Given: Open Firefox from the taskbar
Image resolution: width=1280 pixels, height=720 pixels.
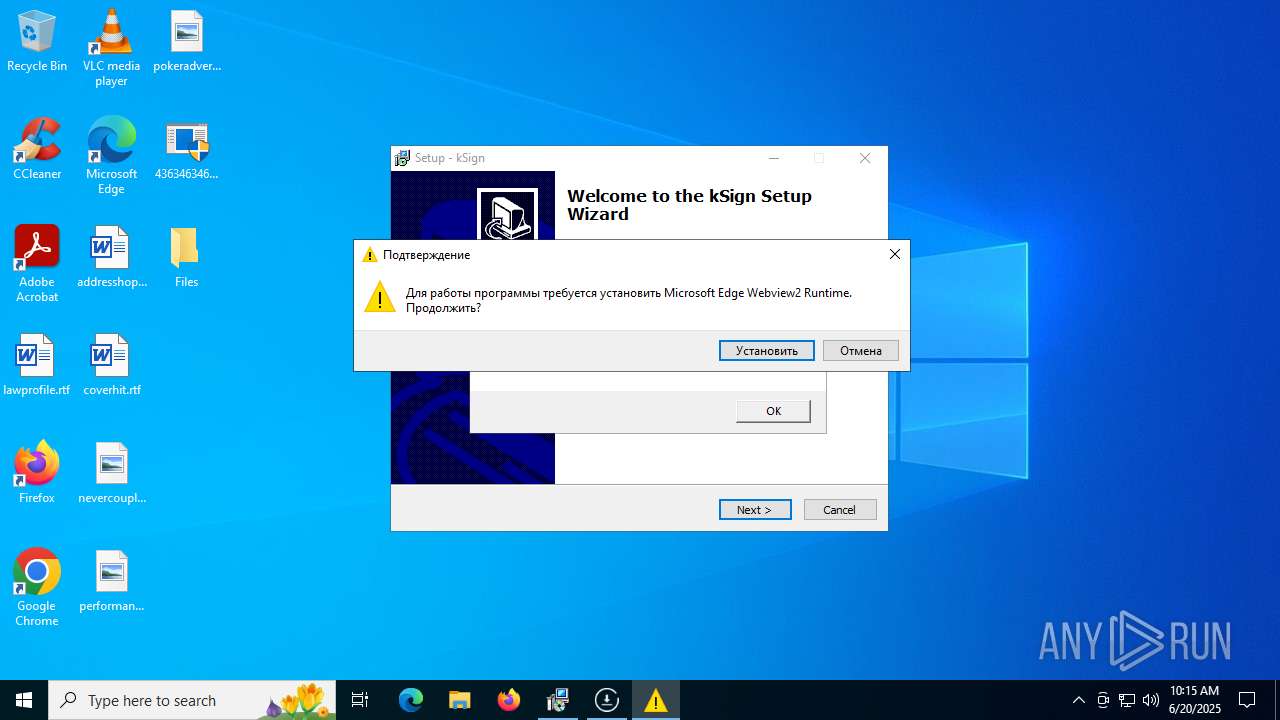Looking at the screenshot, I should [x=509, y=700].
